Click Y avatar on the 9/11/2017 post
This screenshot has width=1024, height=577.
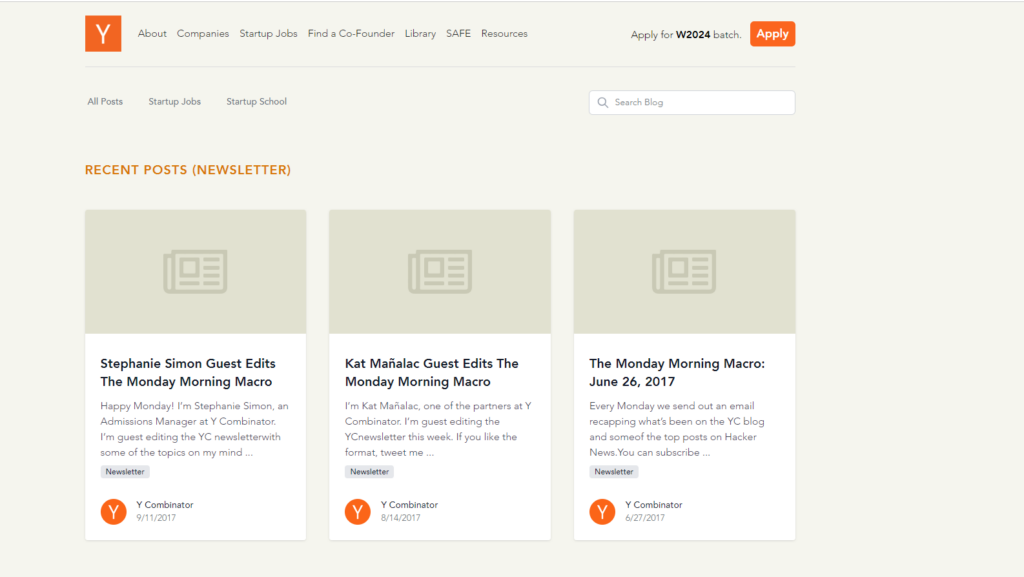[114, 512]
